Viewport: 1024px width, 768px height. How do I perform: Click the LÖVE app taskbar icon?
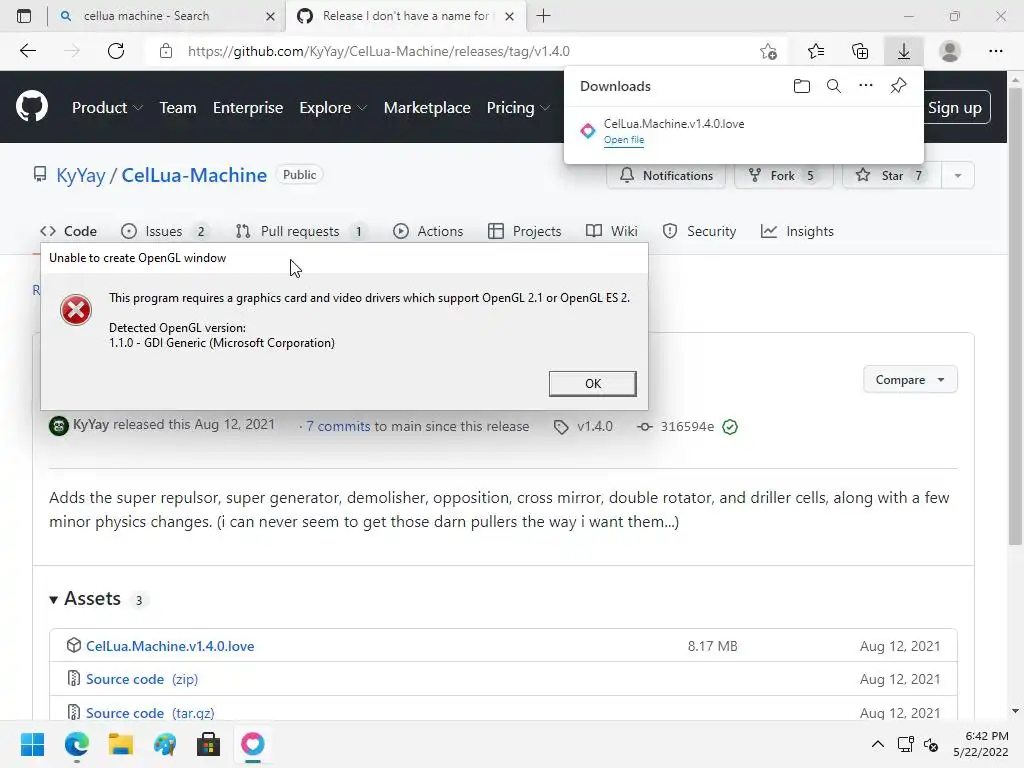(253, 744)
